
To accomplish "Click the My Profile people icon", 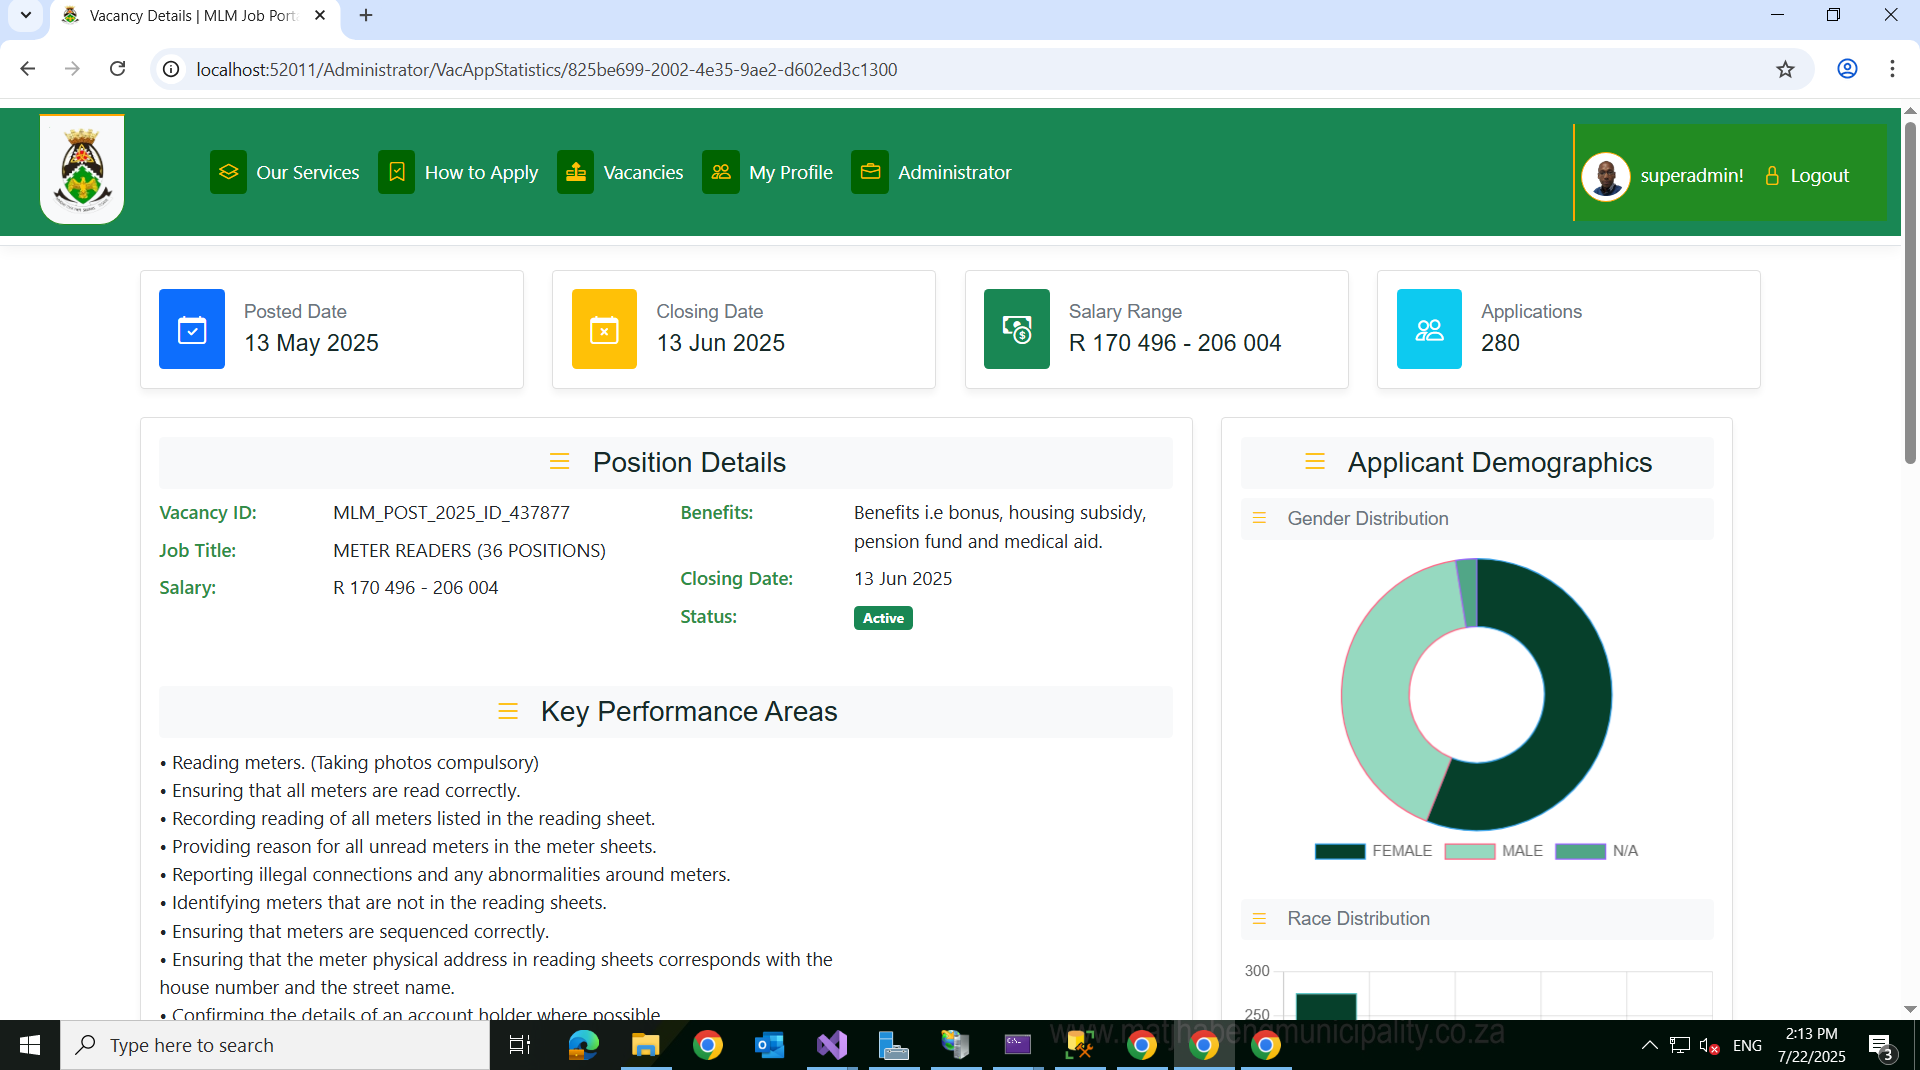I will [720, 172].
